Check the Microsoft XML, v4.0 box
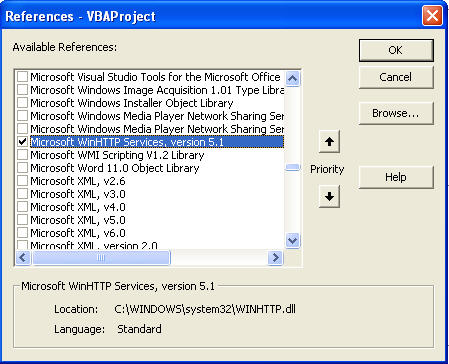This screenshot has width=449, height=364. (x=22, y=207)
